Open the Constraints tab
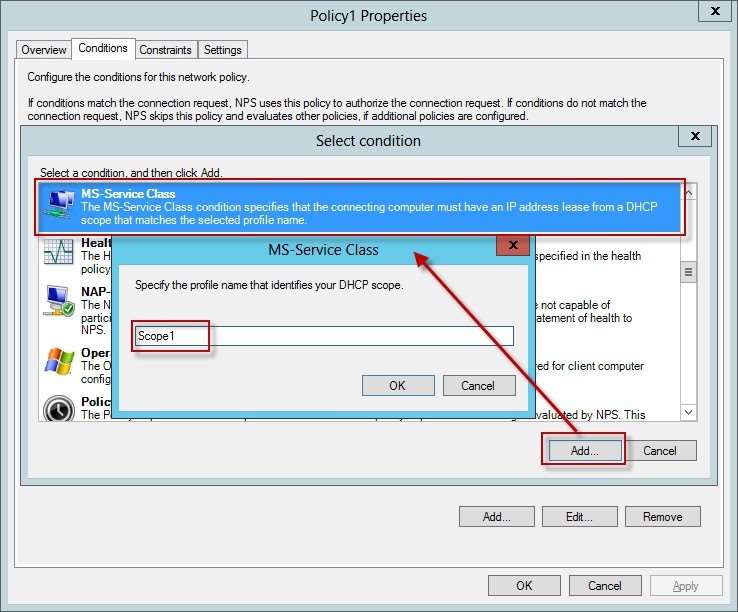 pyautogui.click(x=166, y=49)
